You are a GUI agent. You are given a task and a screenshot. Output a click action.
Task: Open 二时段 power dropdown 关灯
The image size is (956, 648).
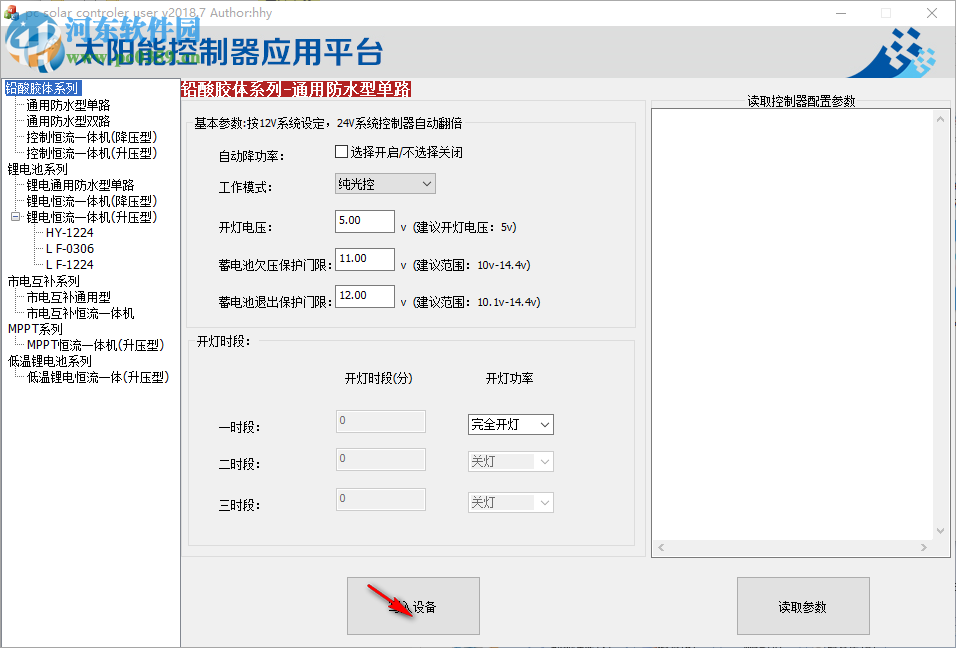(x=510, y=461)
